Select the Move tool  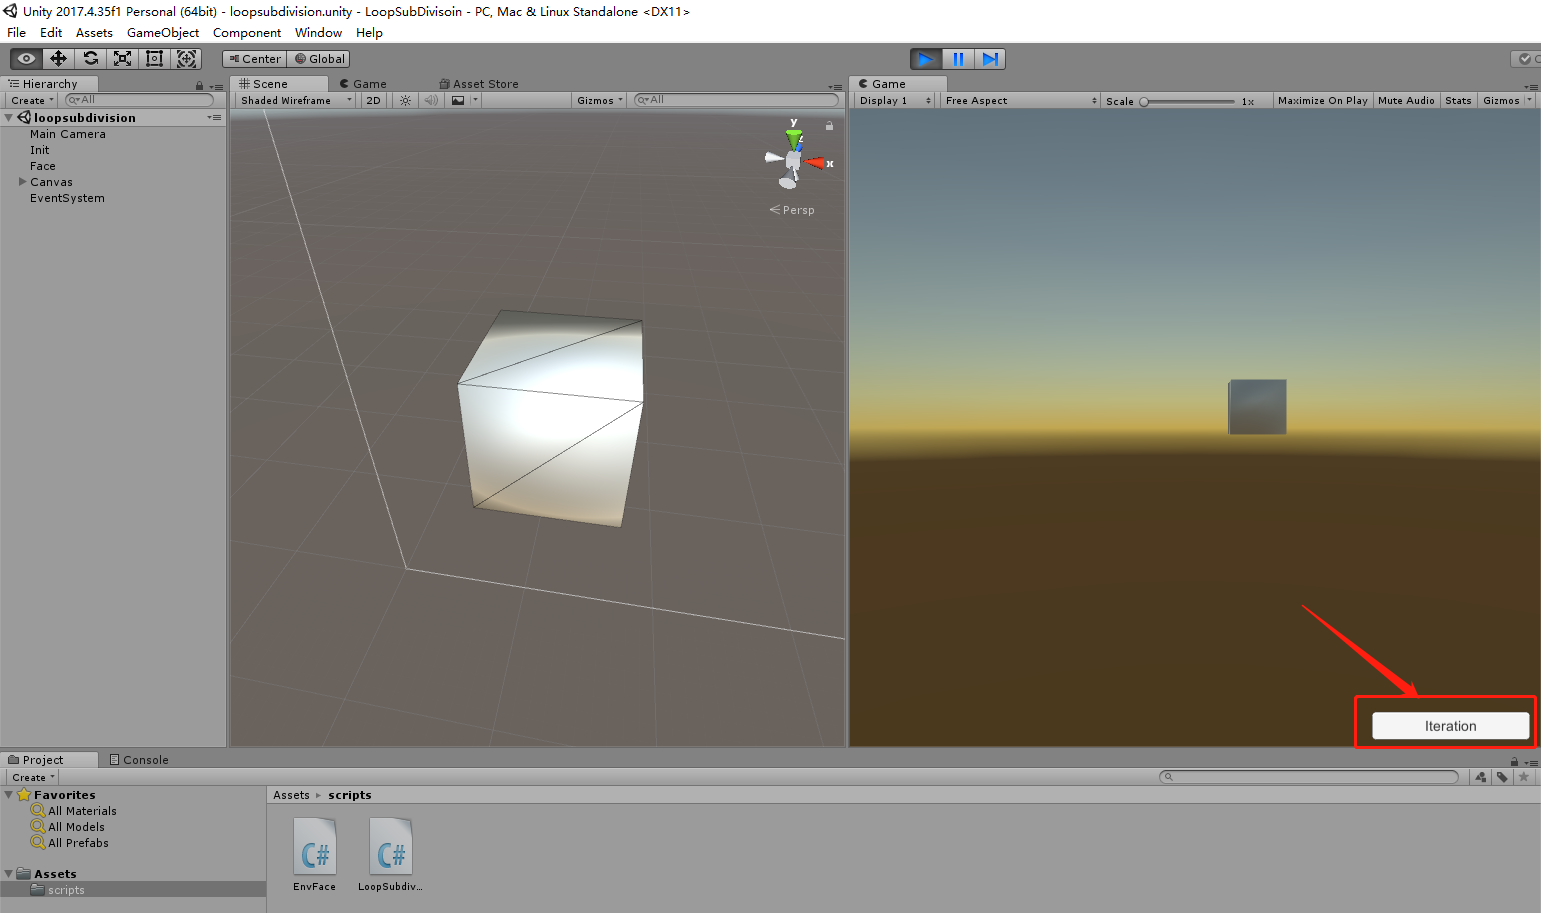[57, 58]
